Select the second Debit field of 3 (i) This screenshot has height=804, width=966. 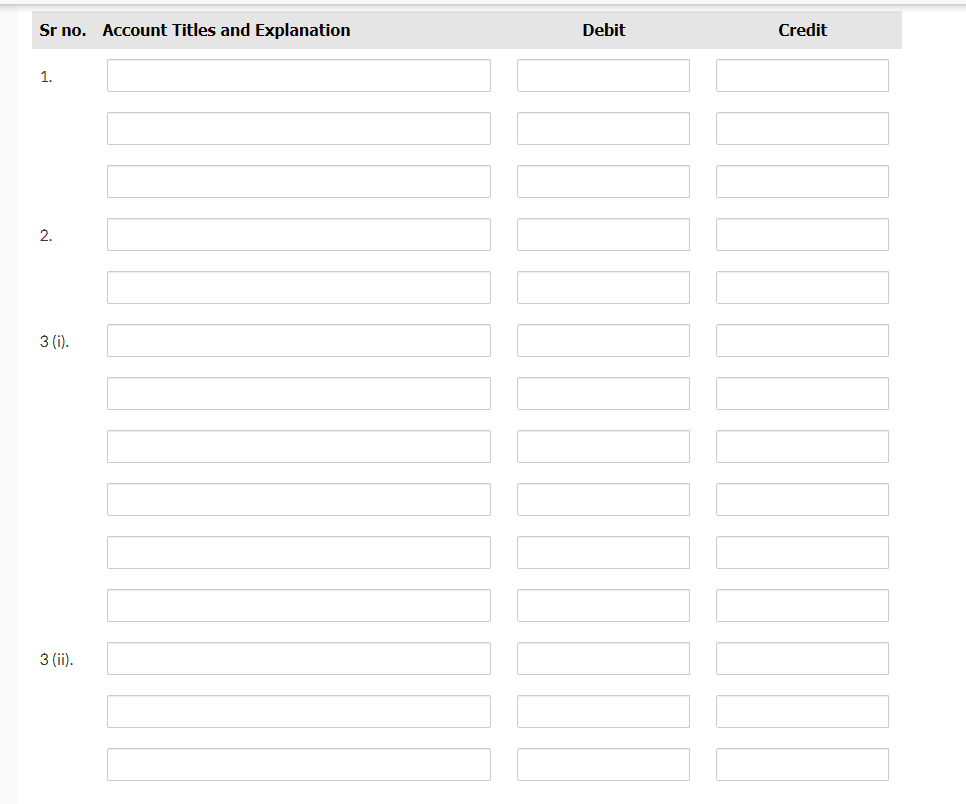tap(603, 394)
